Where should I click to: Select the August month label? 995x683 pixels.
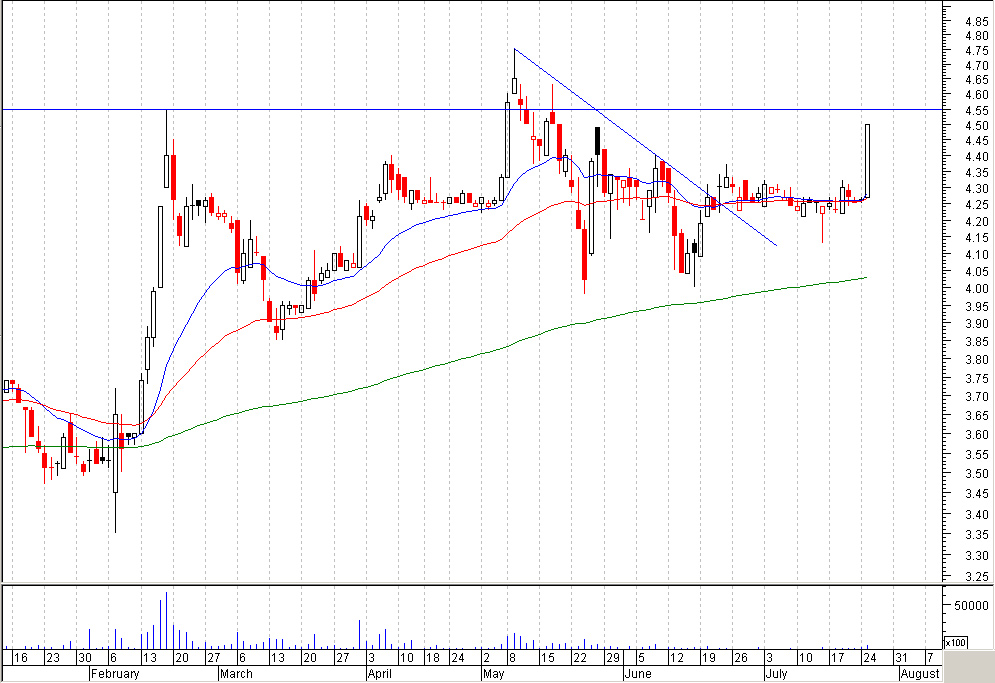click(919, 674)
